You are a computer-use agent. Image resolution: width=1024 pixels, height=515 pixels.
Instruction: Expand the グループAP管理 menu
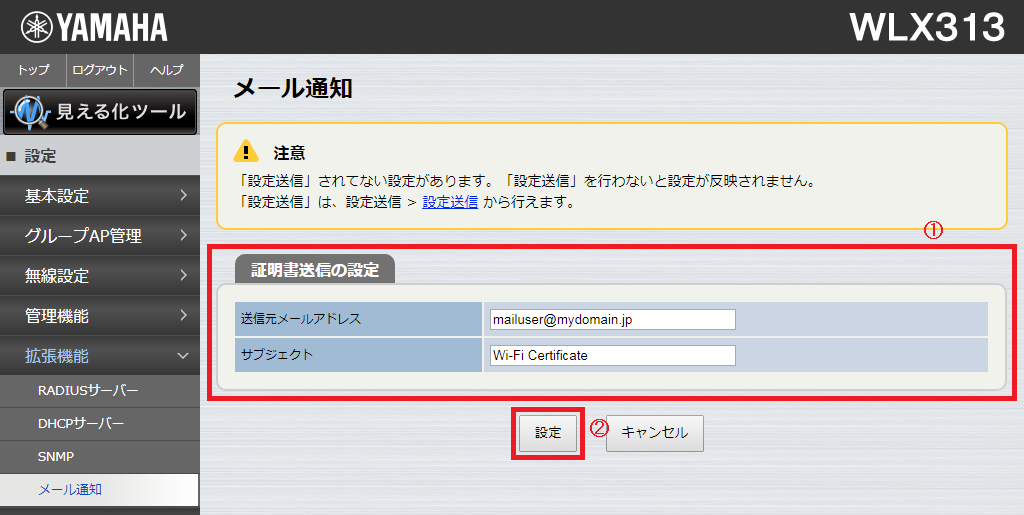[100, 235]
